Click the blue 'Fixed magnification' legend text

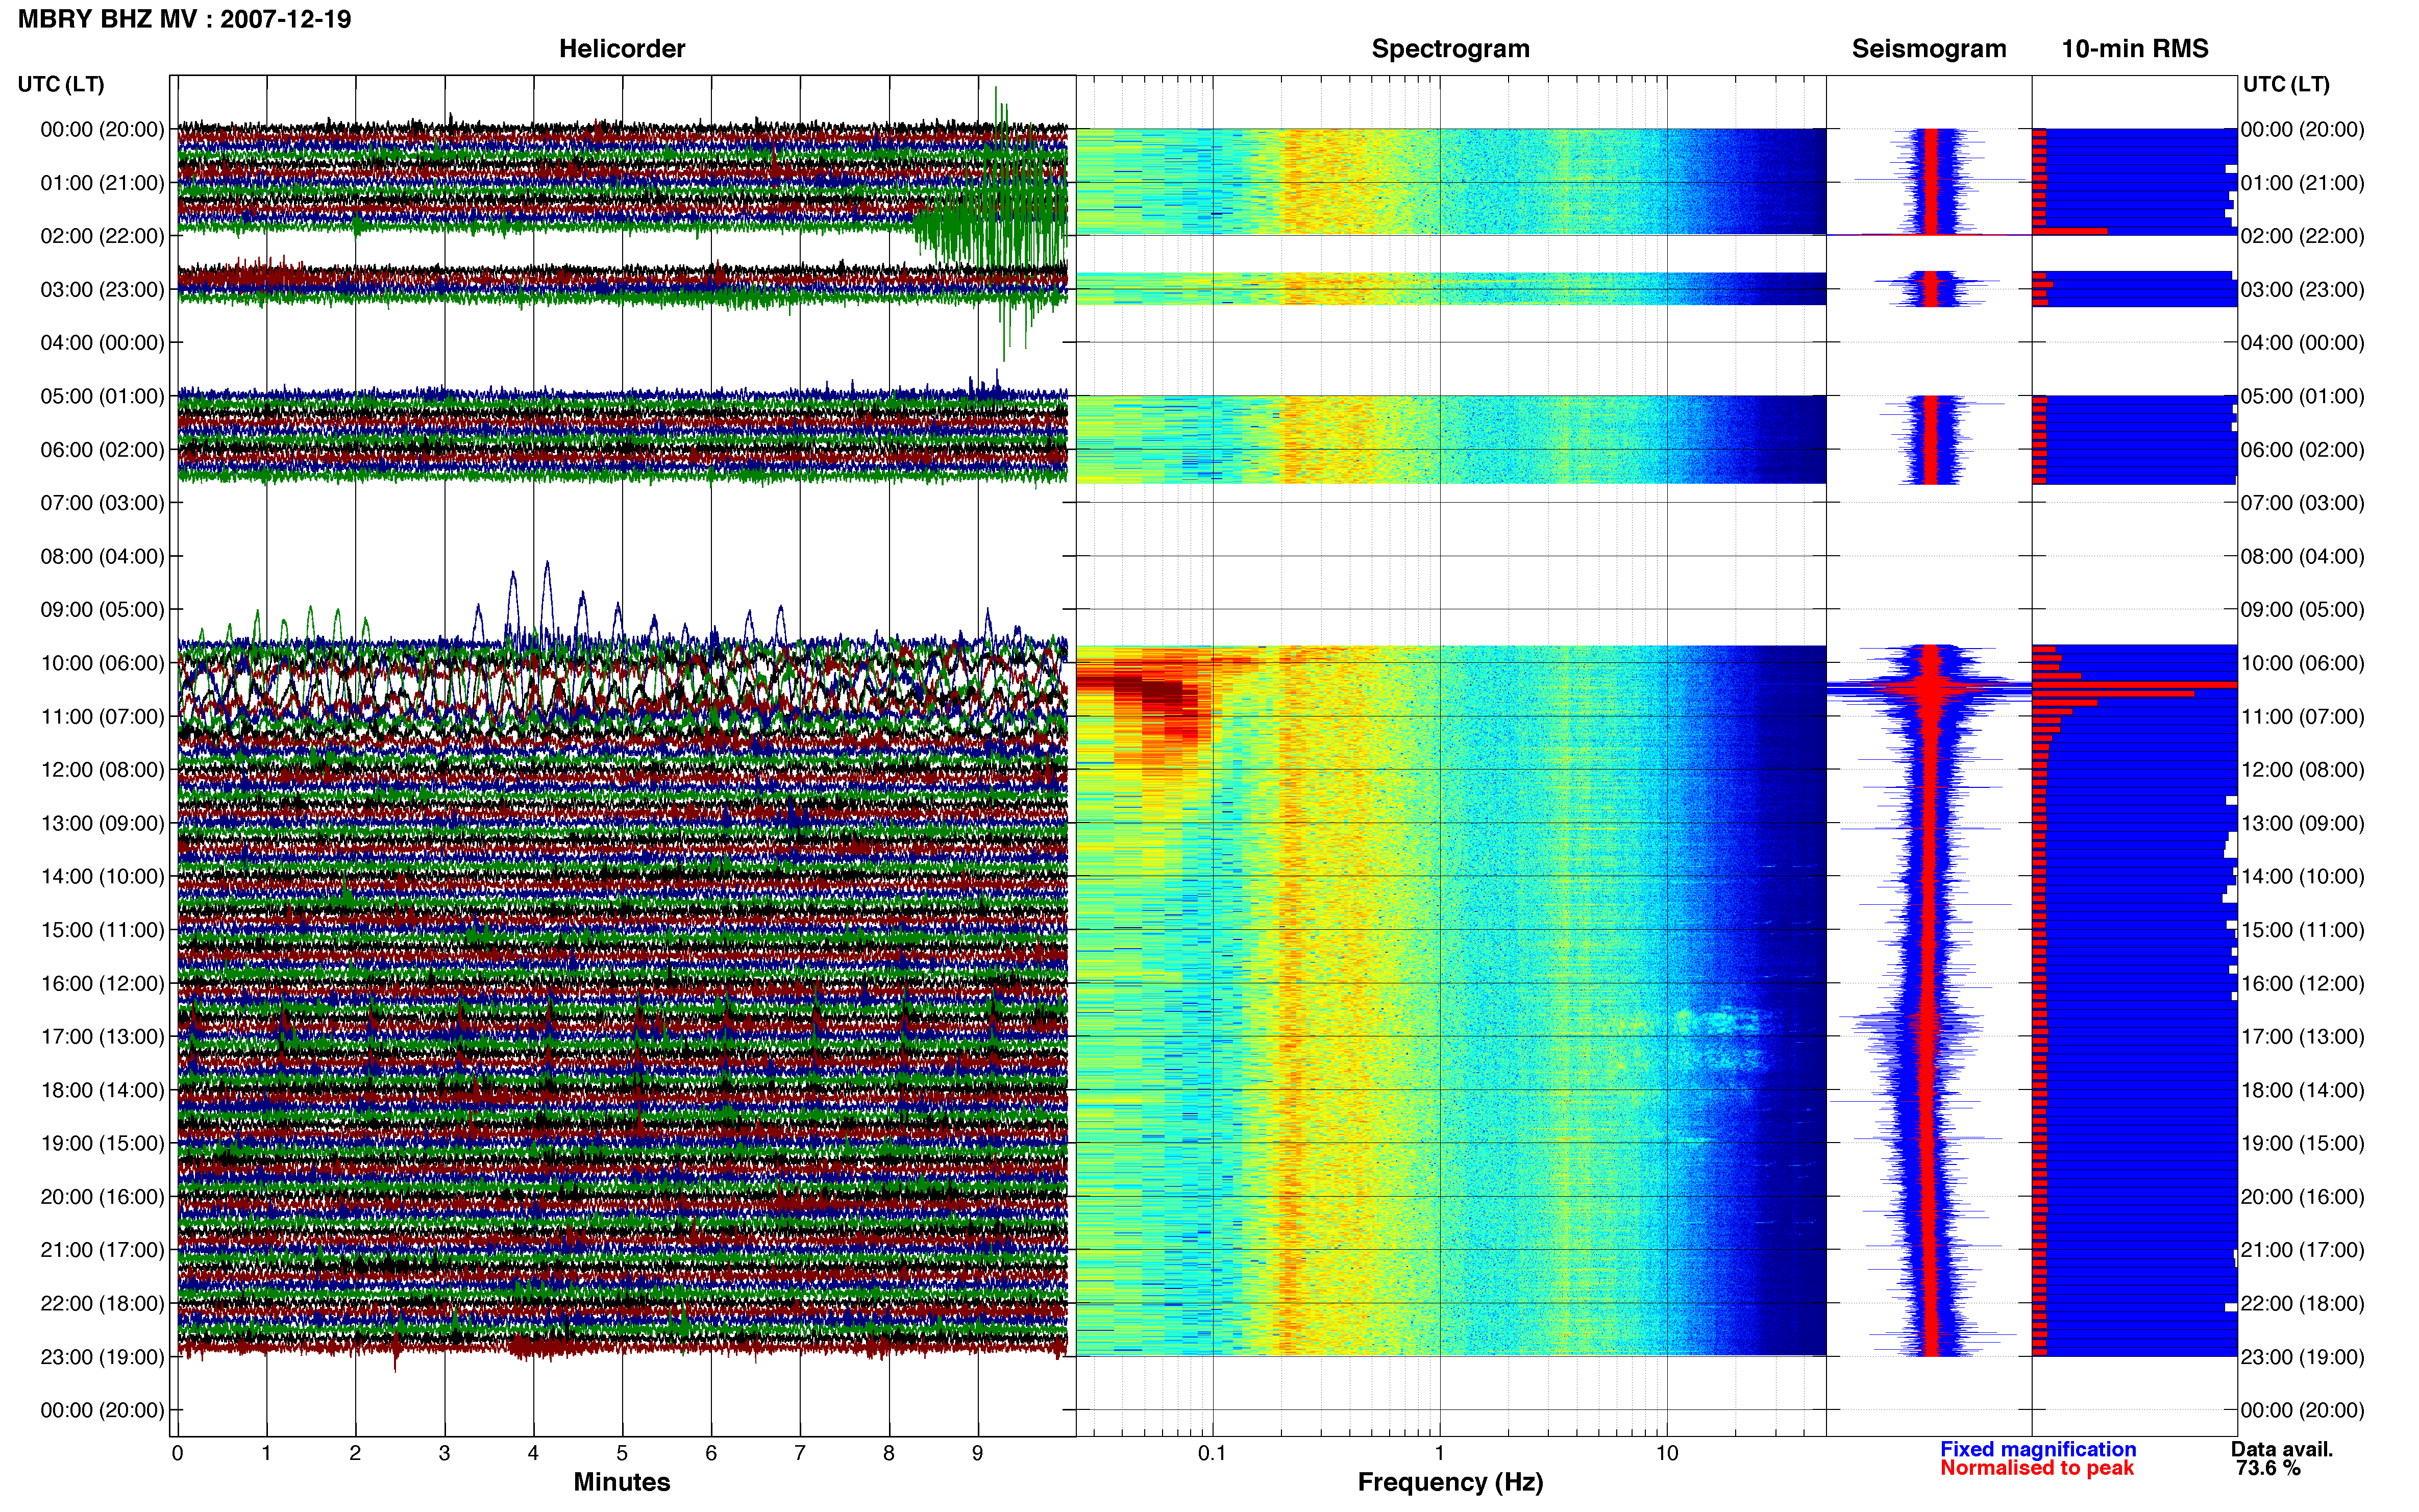2038,1449
